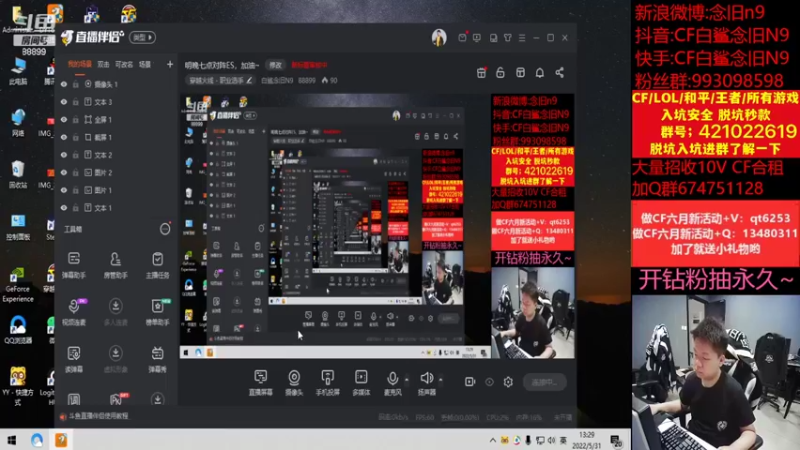Open the mail messages icon
Viewport: 800px width, 450px height.
(462, 38)
